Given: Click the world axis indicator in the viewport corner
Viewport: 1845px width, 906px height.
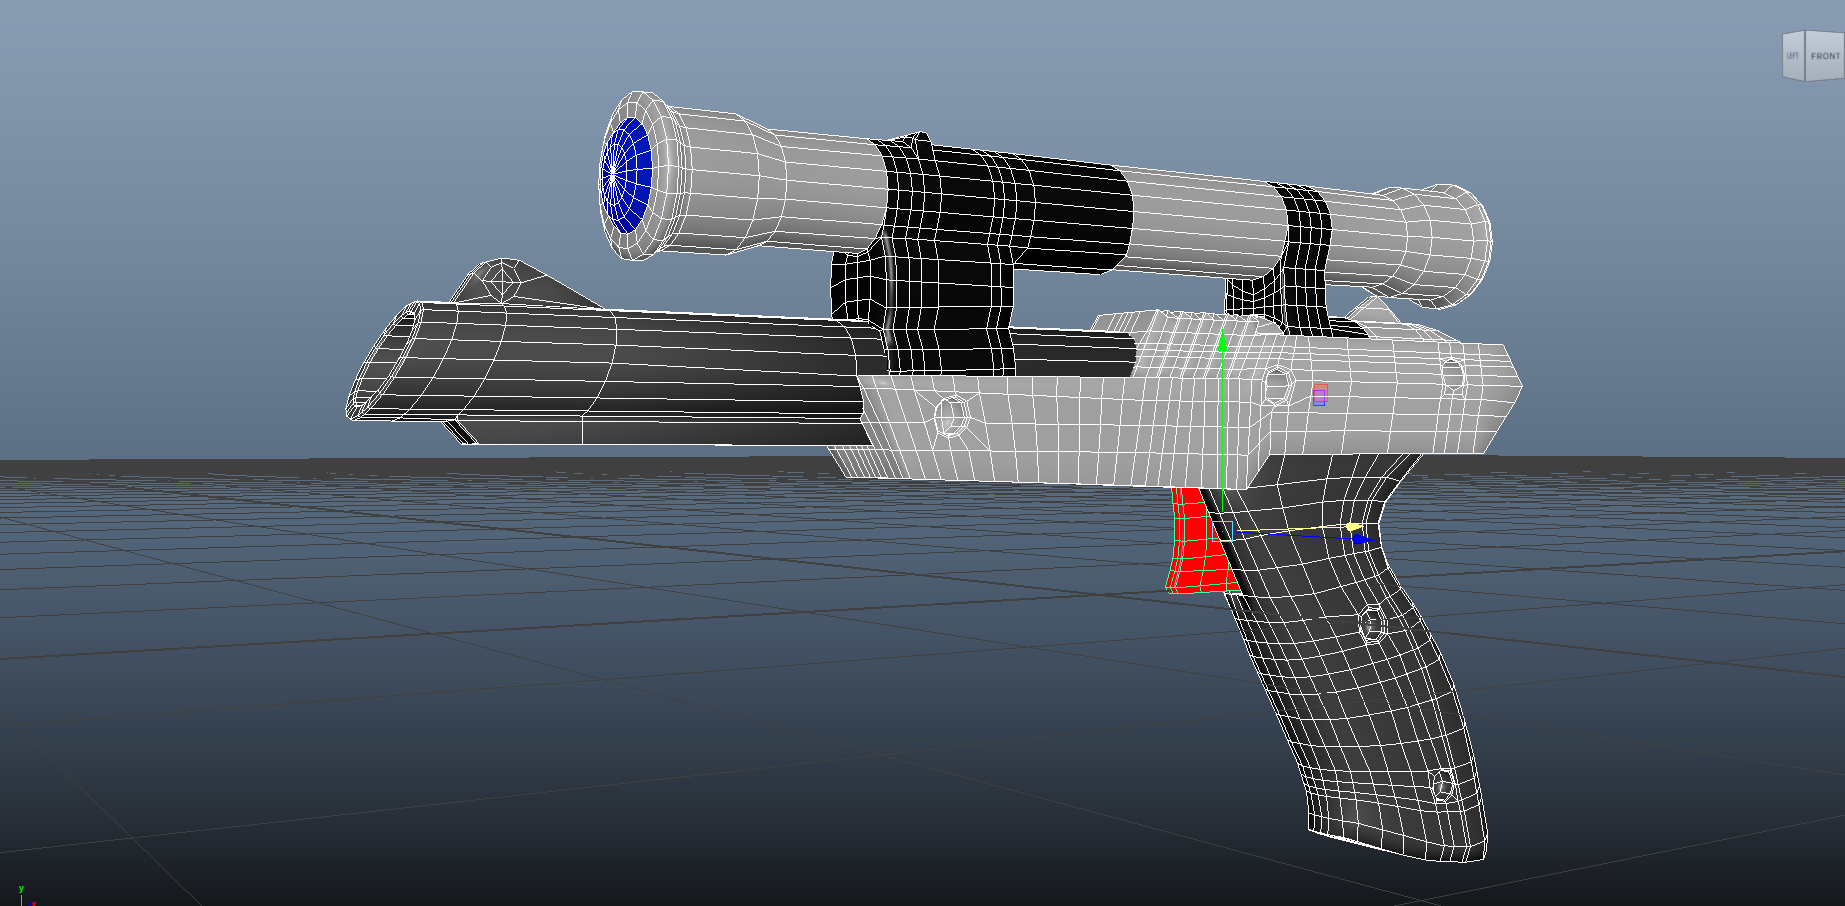Looking at the screenshot, I should (25, 895).
